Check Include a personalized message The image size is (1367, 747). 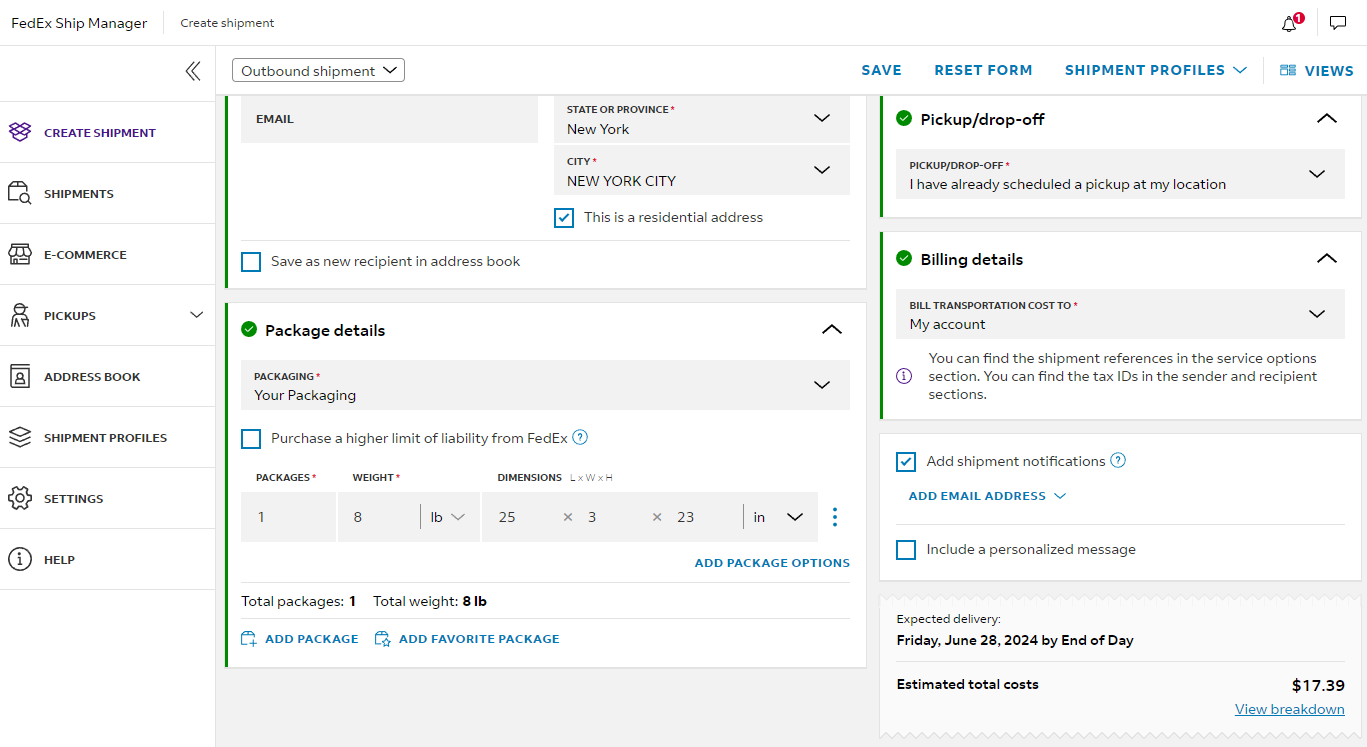click(906, 549)
